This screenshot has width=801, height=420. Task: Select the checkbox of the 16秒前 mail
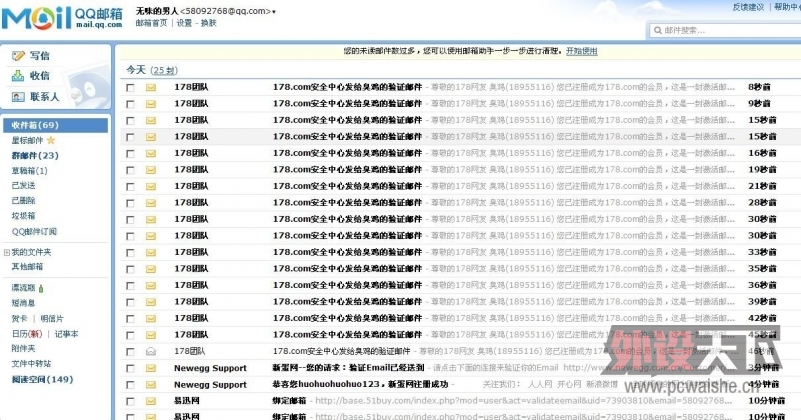pos(130,154)
